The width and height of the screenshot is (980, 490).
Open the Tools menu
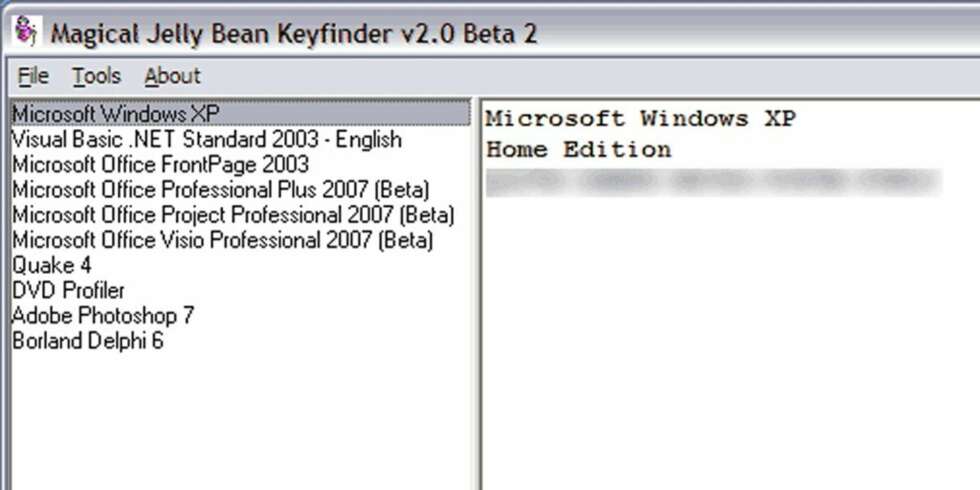point(96,76)
